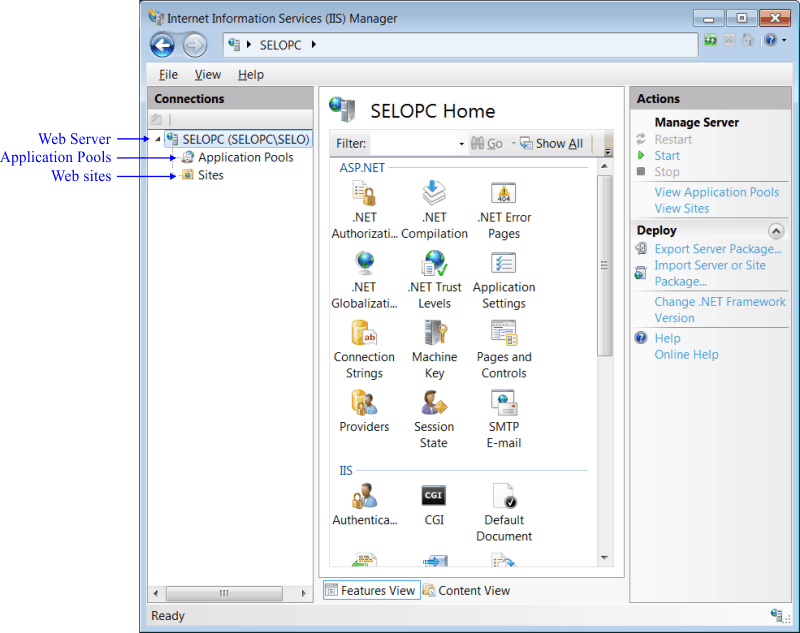Click the Start server action link
The width and height of the screenshot is (800, 633).
coord(667,156)
